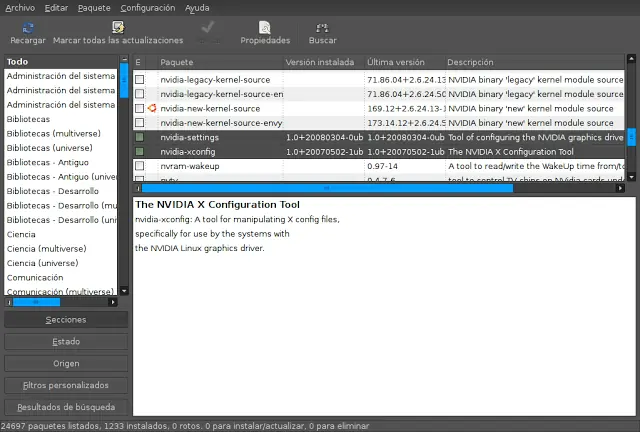Screen dimensions: 640x432
Task: Select Bibliotecas (multiverse) category
Action: coord(61,134)
